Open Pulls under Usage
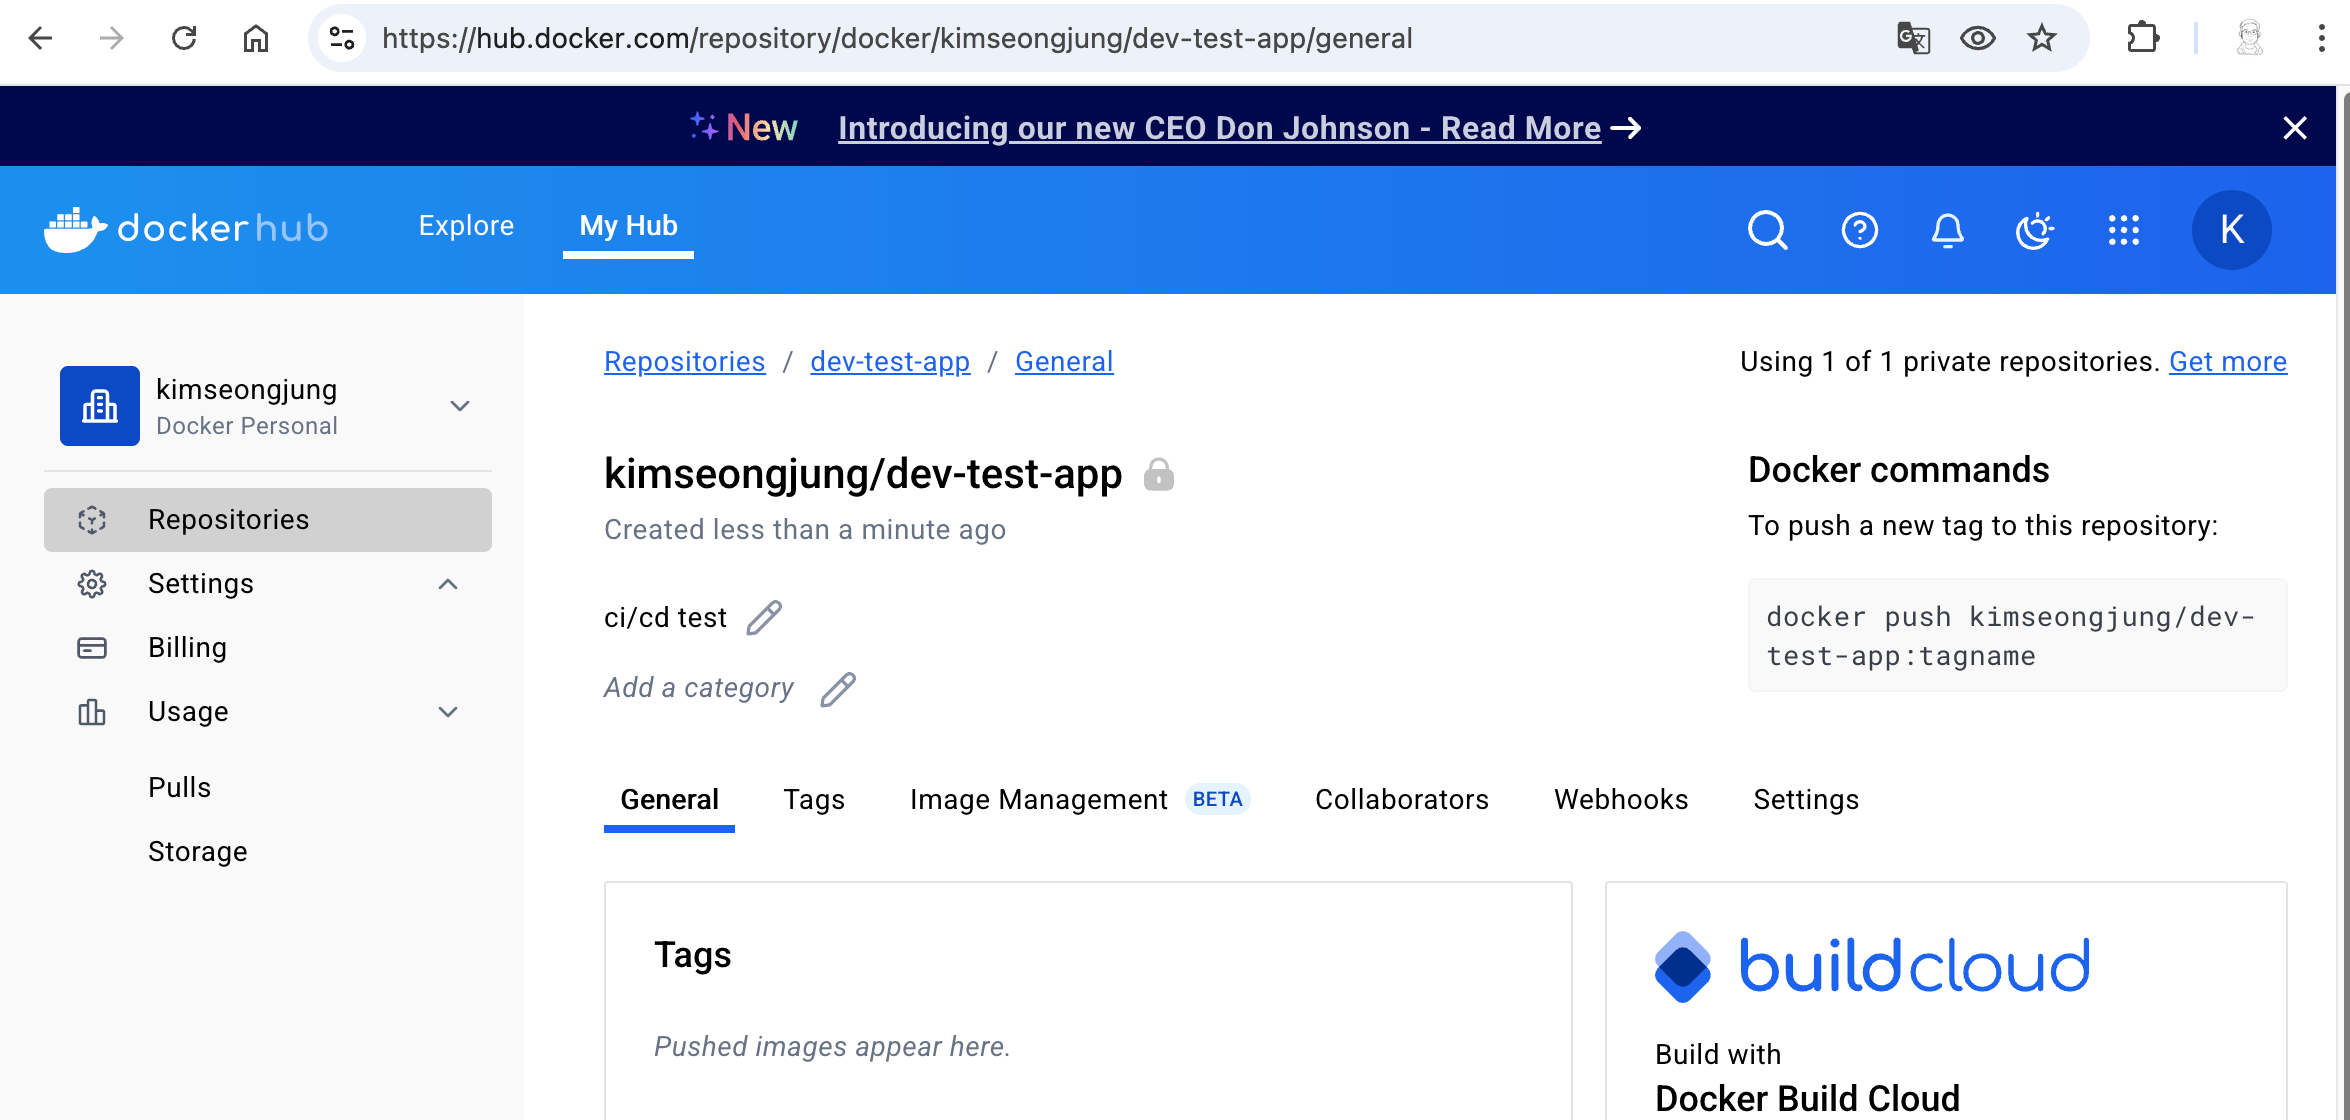This screenshot has width=2350, height=1120. (x=180, y=788)
